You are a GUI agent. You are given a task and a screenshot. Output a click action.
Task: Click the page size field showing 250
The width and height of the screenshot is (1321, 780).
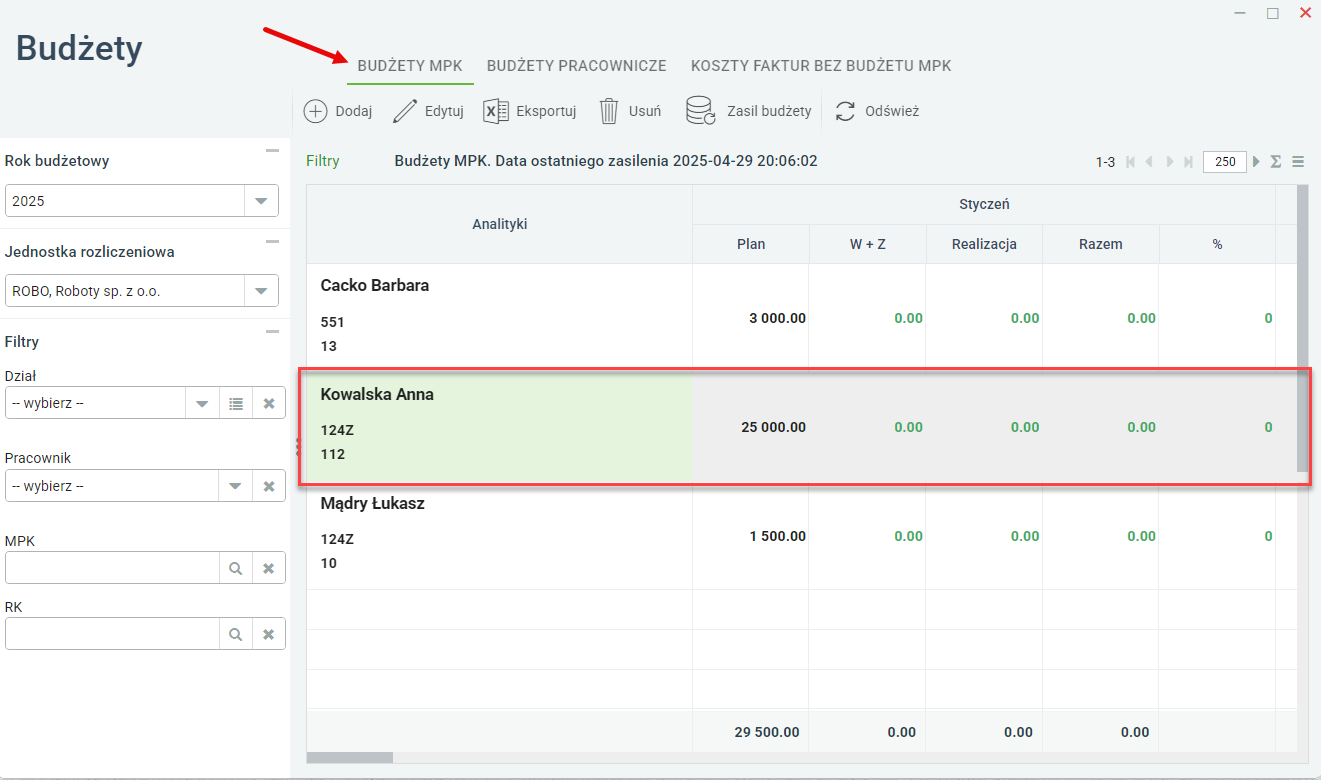[x=1225, y=162]
